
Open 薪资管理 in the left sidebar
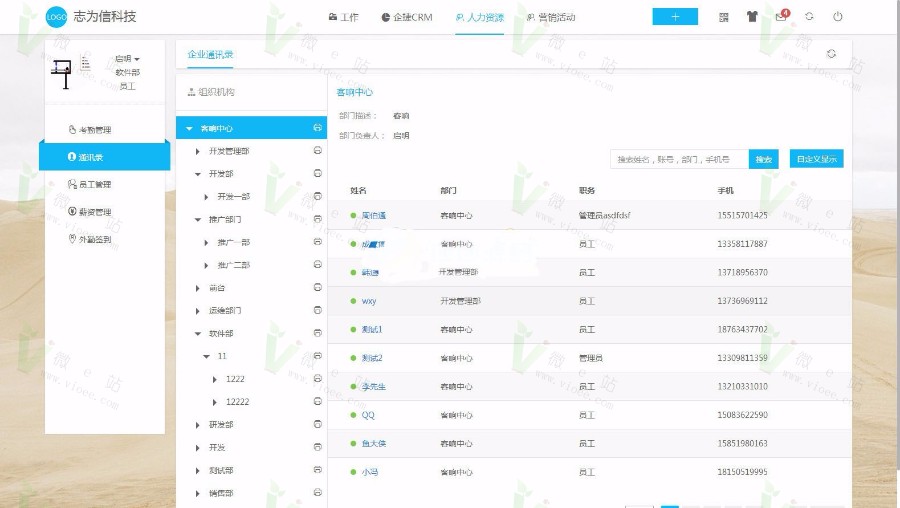[x=90, y=212]
